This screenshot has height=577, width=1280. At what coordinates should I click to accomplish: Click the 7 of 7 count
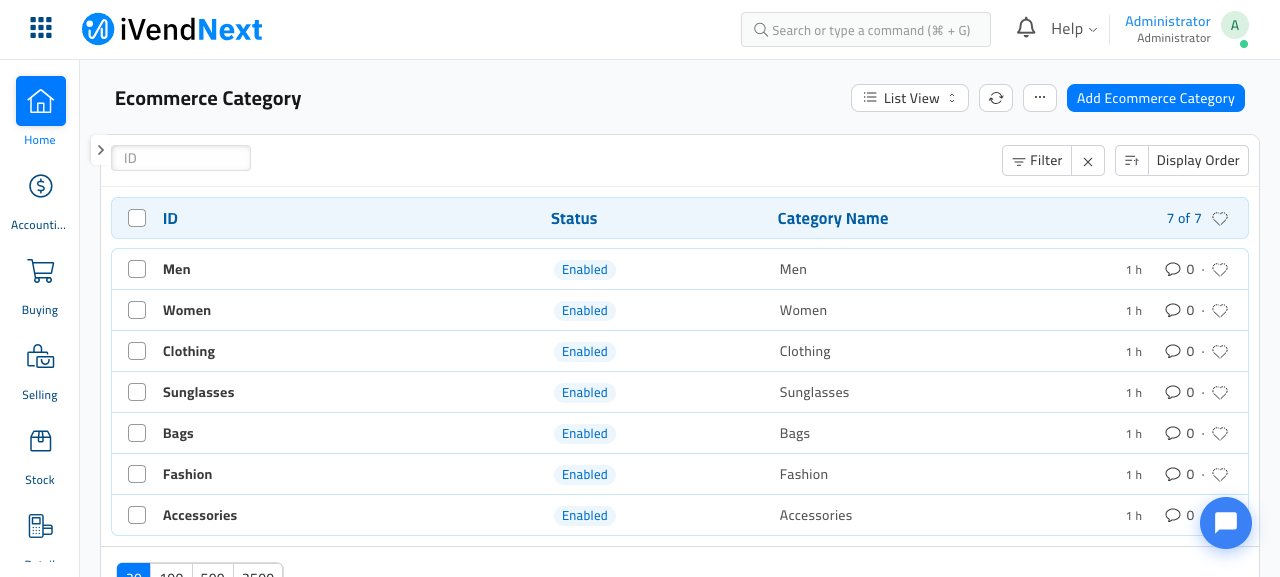[1184, 219]
